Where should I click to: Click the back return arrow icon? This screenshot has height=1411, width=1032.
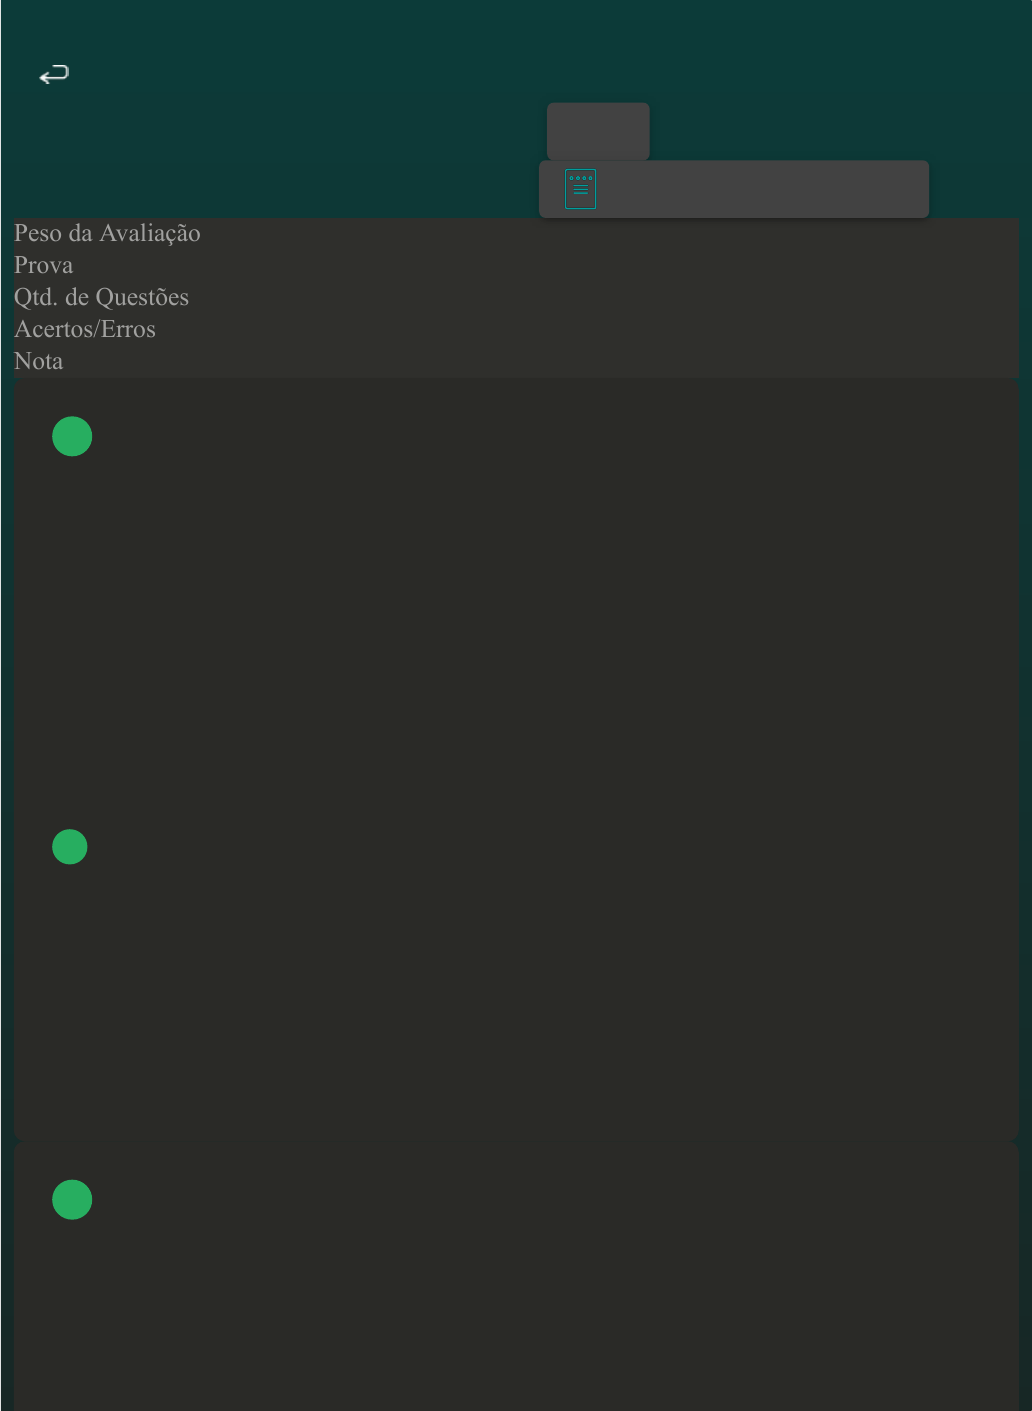coord(54,74)
